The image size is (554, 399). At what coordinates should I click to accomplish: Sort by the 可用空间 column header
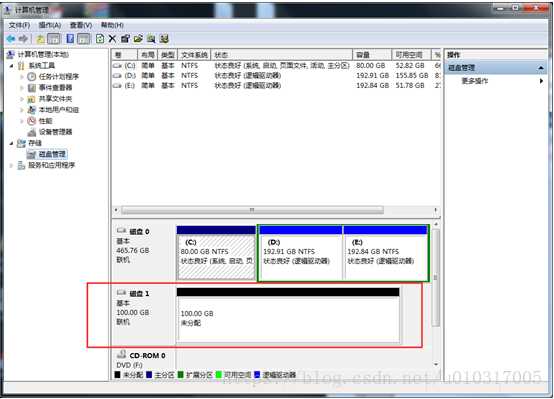[411, 55]
